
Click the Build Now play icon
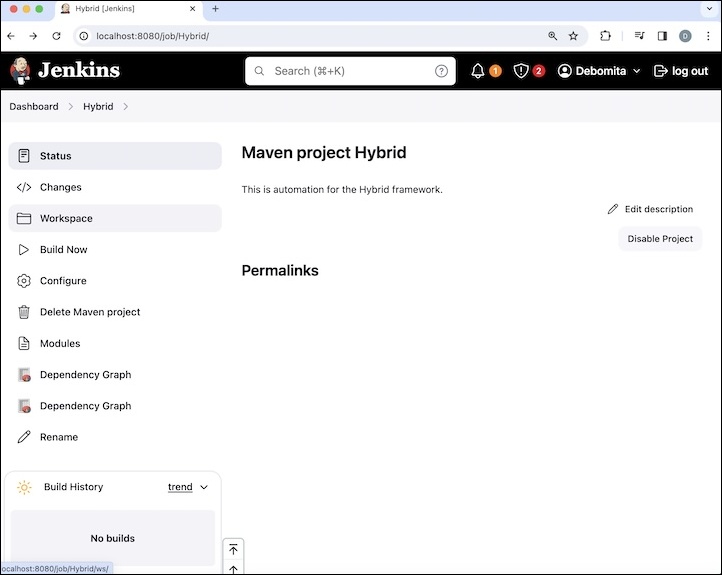[x=24, y=250]
